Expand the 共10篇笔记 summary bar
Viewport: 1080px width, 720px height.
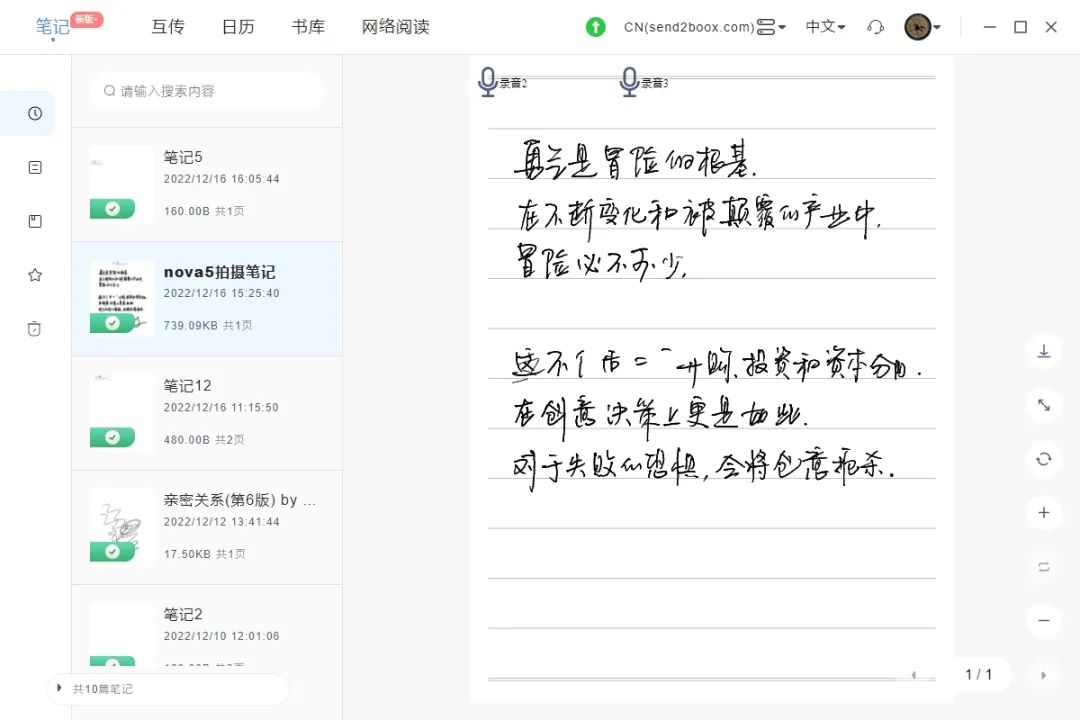click(60, 689)
